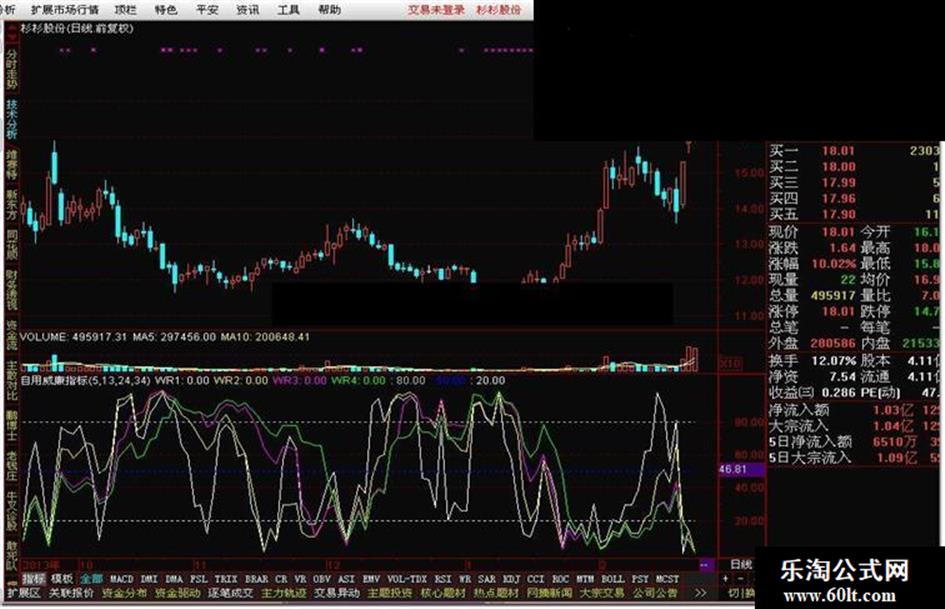Click the plus zoom button near 日线
This screenshot has height=609, width=945.
726,579
